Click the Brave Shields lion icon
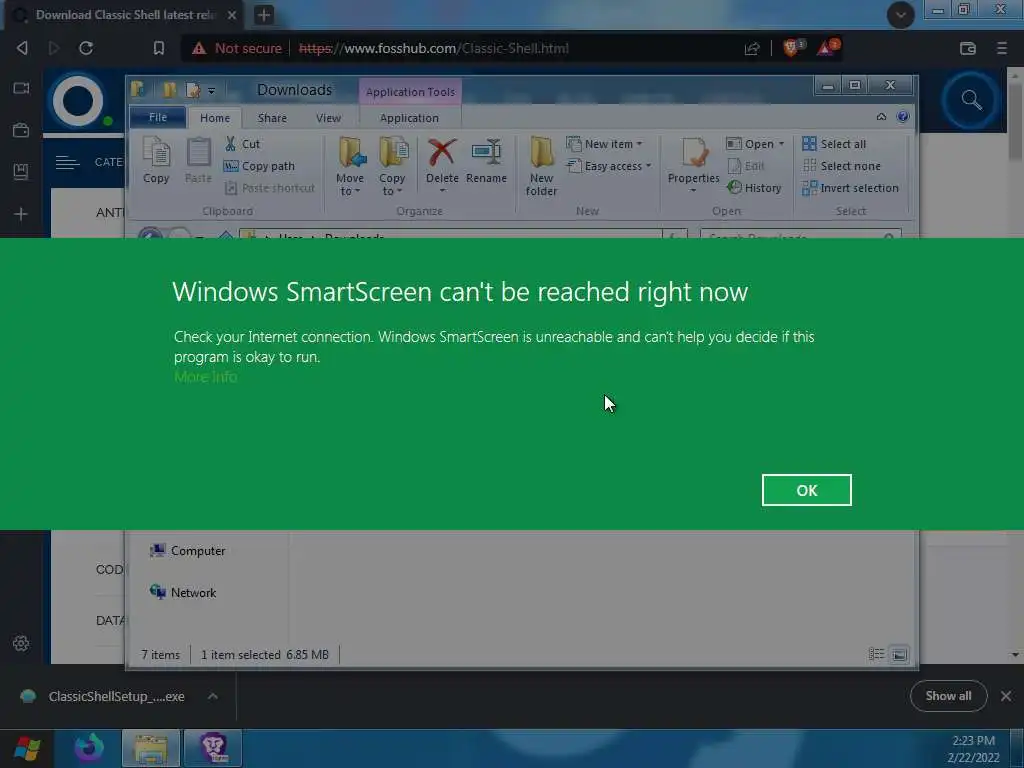This screenshot has height=768, width=1024. [x=793, y=48]
